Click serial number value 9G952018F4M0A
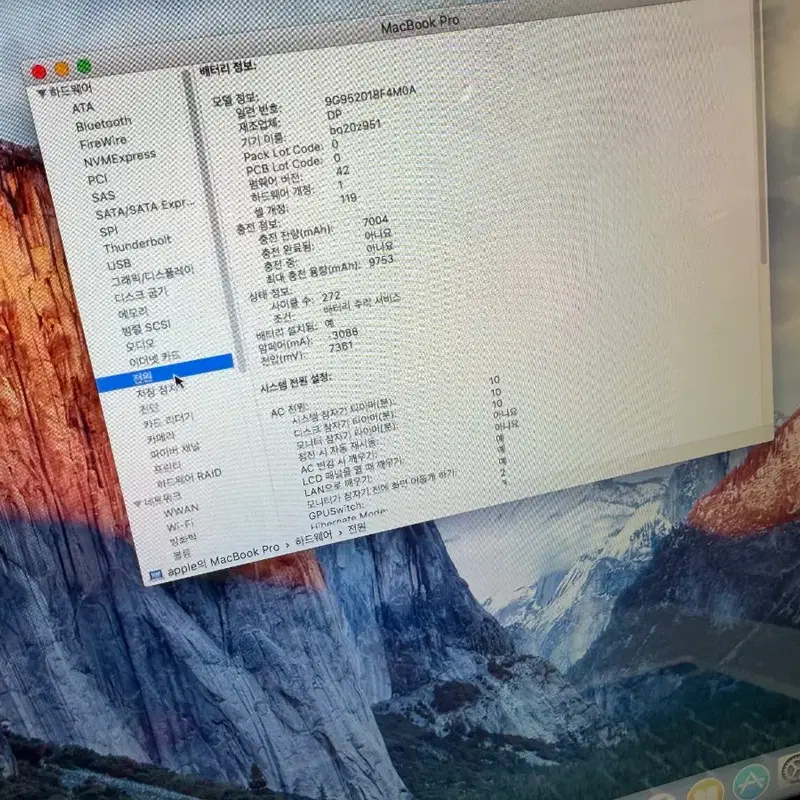This screenshot has height=800, width=800. click(370, 95)
